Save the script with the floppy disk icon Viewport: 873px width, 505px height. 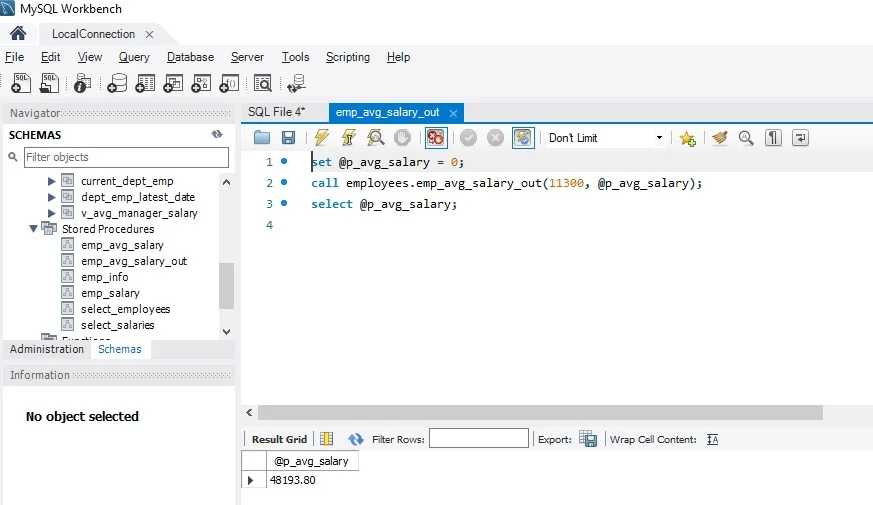(x=288, y=138)
